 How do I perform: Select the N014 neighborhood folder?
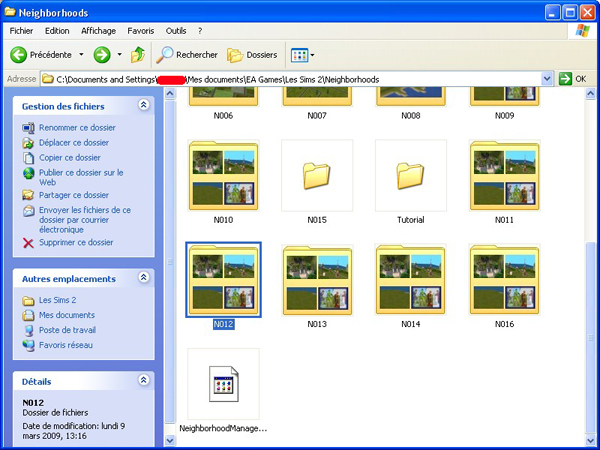411,280
